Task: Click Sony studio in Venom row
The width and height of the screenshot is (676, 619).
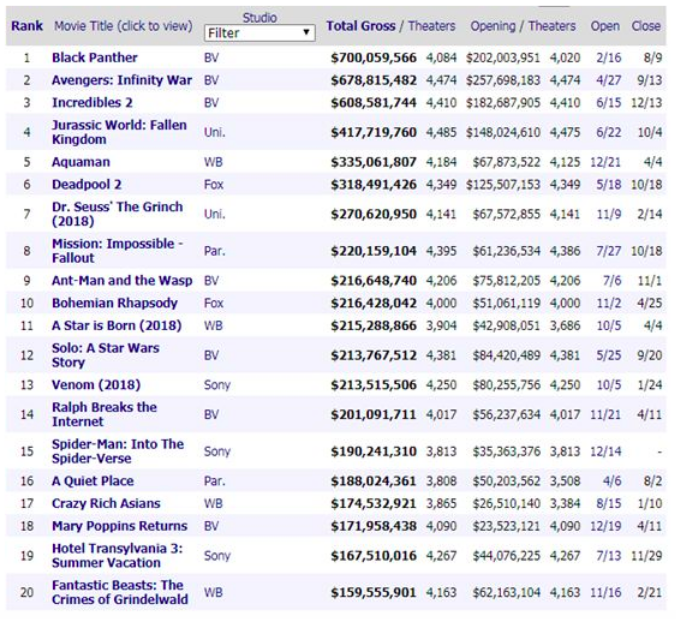Action: 217,385
